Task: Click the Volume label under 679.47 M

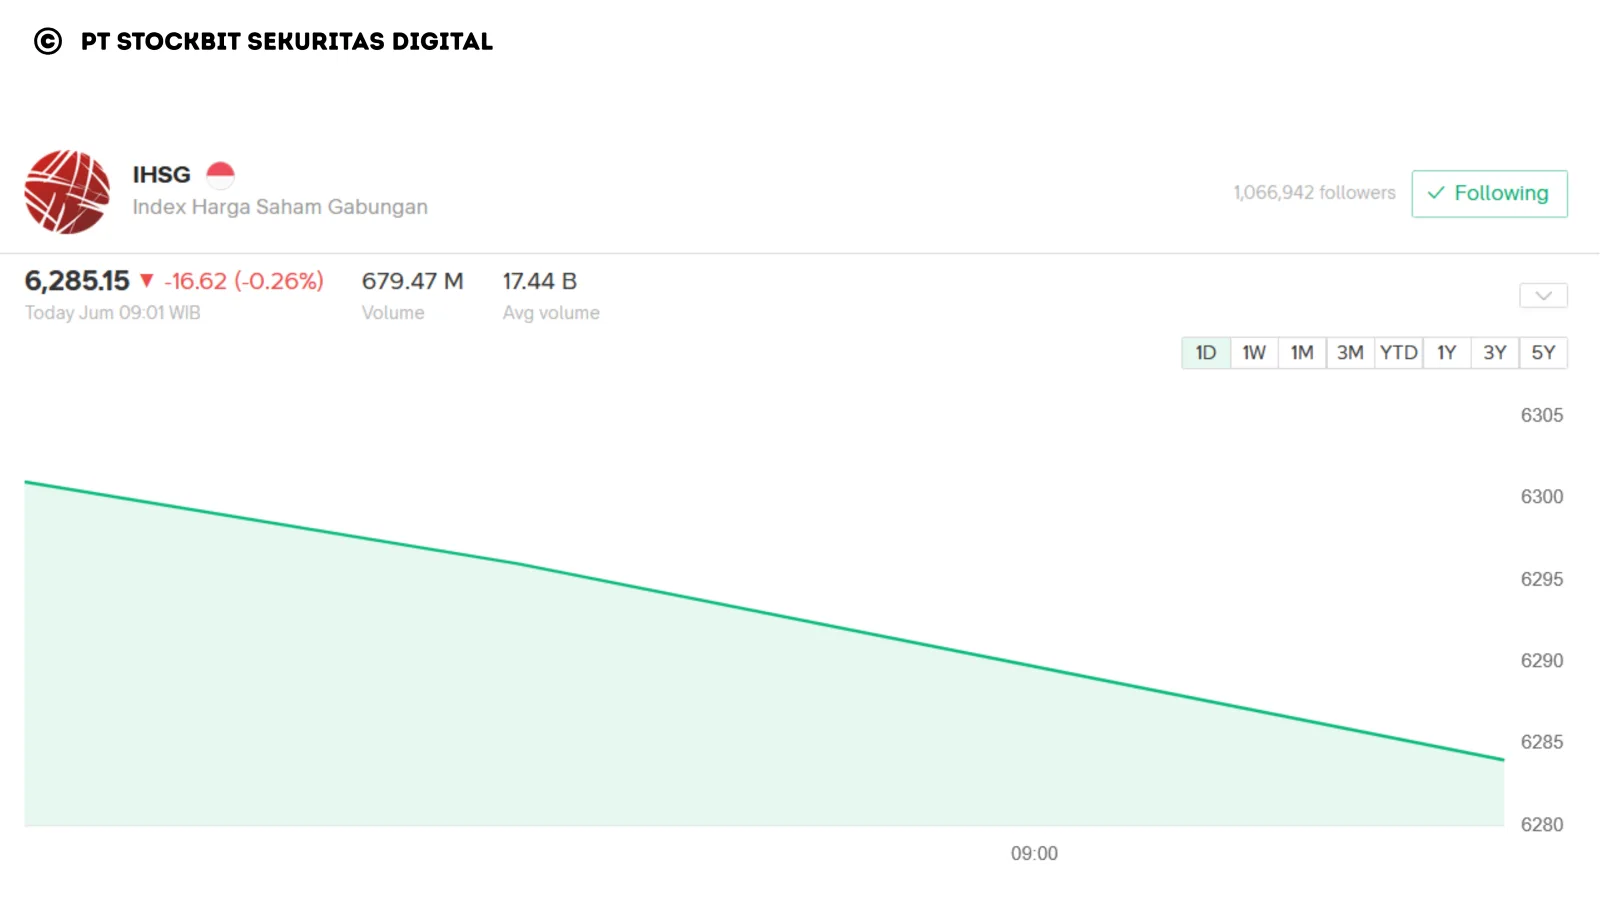Action: point(393,313)
